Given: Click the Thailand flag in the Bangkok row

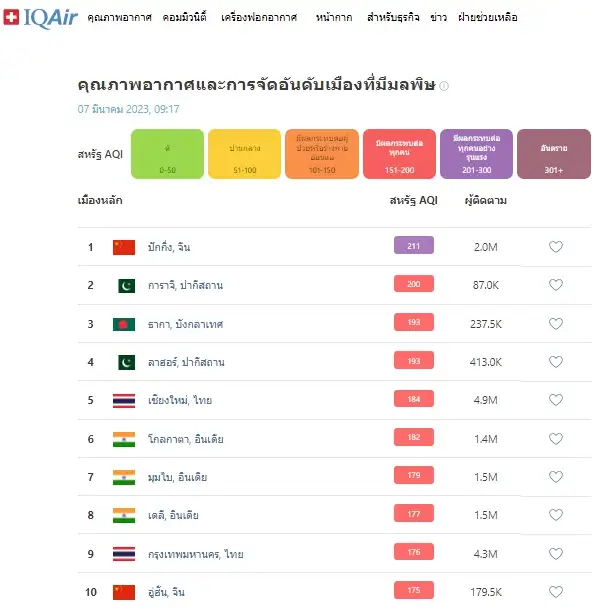Looking at the screenshot, I should [124, 554].
